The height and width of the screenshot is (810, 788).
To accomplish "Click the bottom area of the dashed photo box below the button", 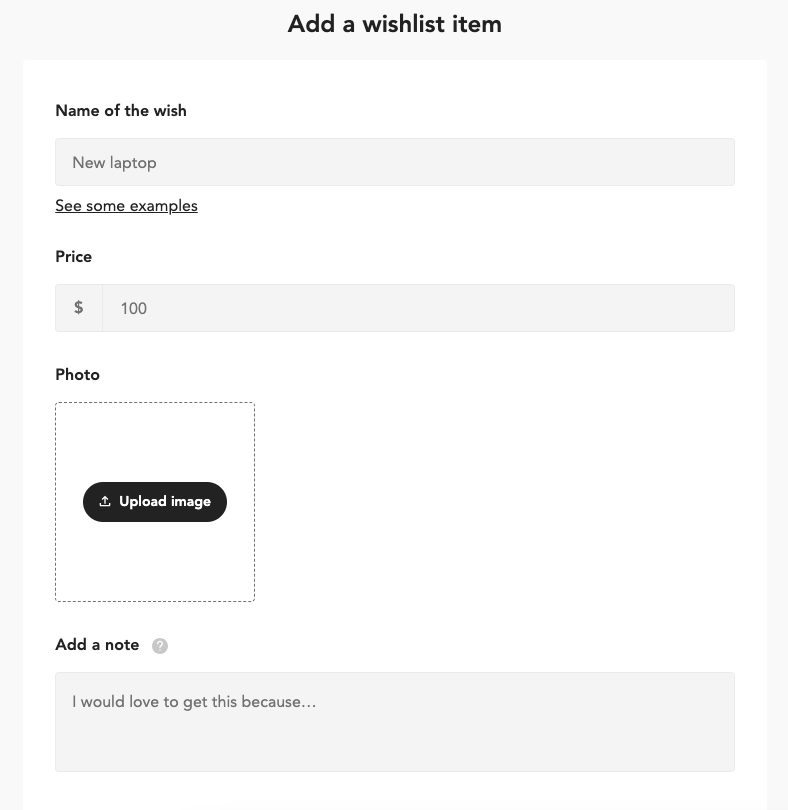I will tap(155, 565).
